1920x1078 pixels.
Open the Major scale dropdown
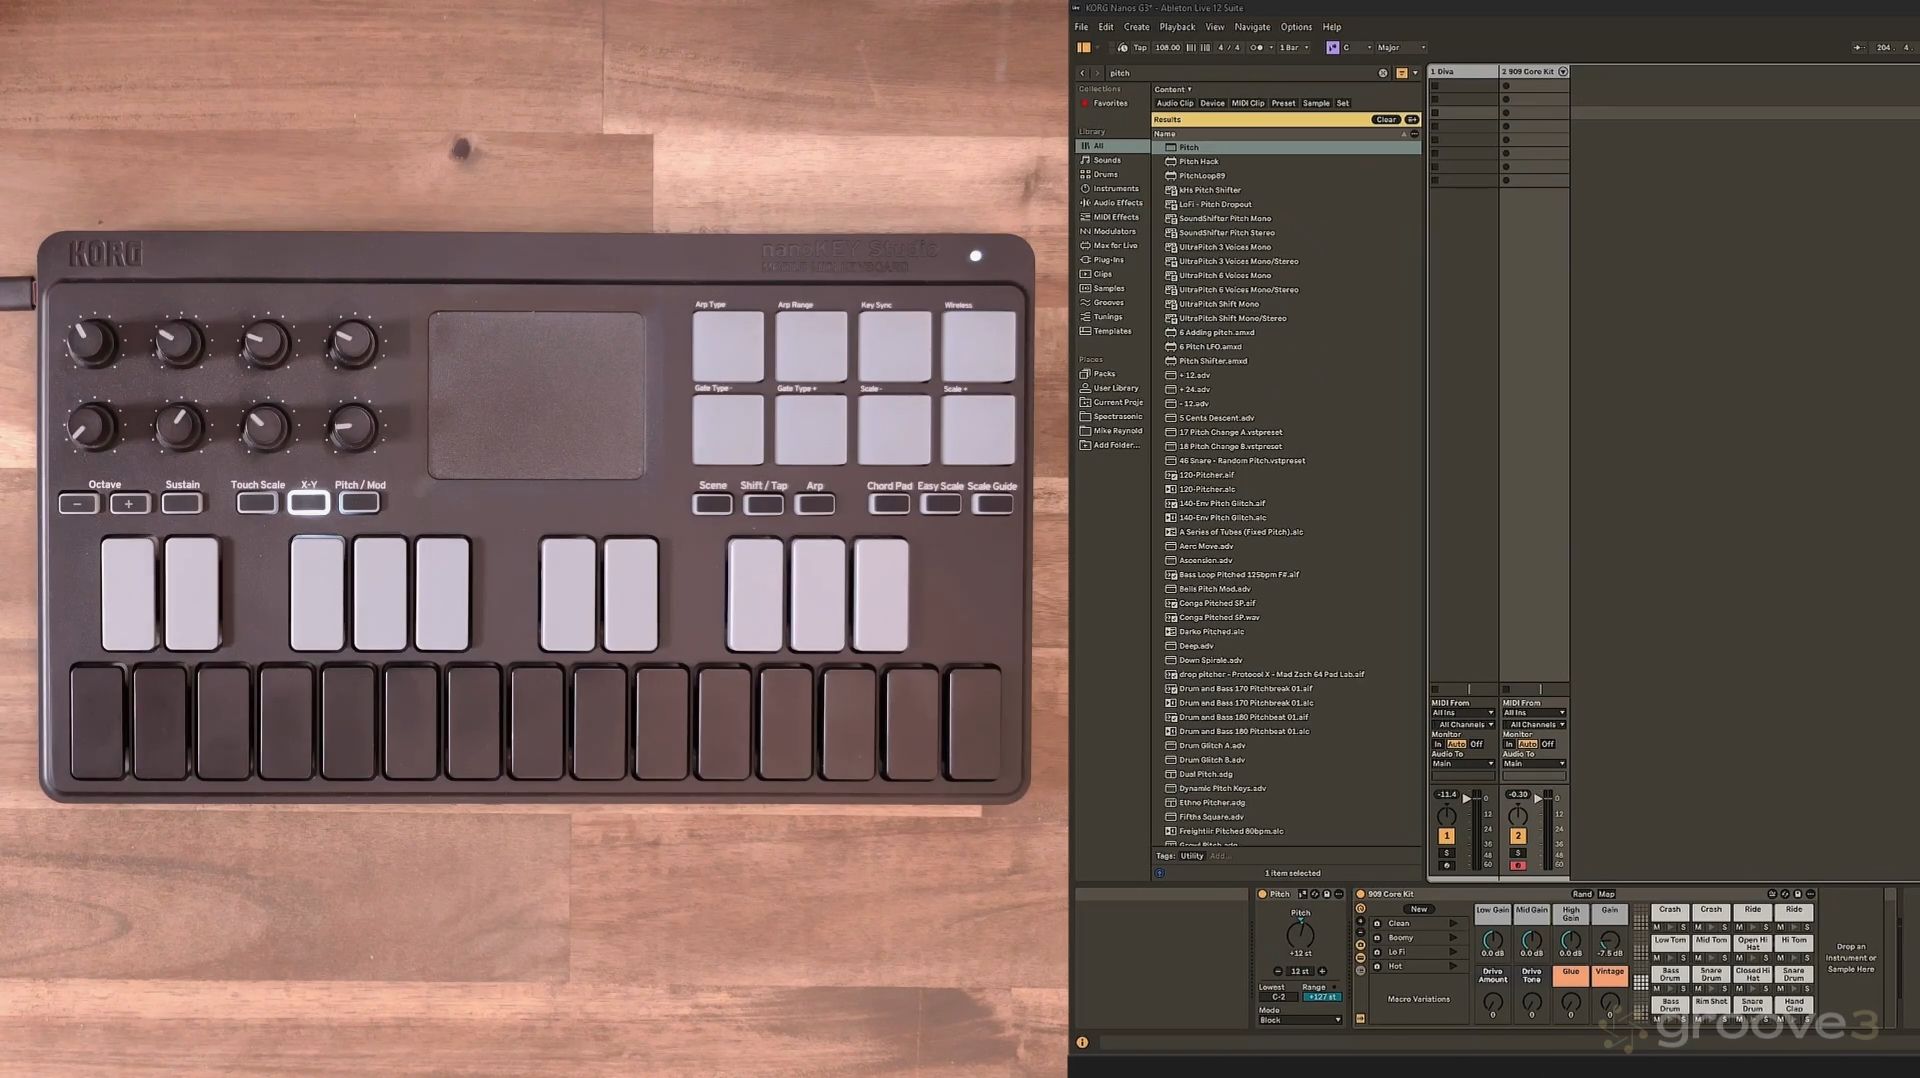coord(1401,48)
